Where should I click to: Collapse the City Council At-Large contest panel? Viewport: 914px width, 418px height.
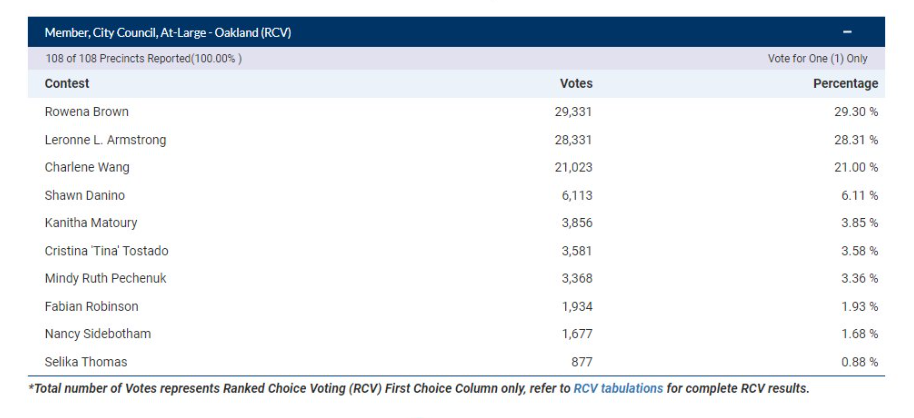pos(847,32)
